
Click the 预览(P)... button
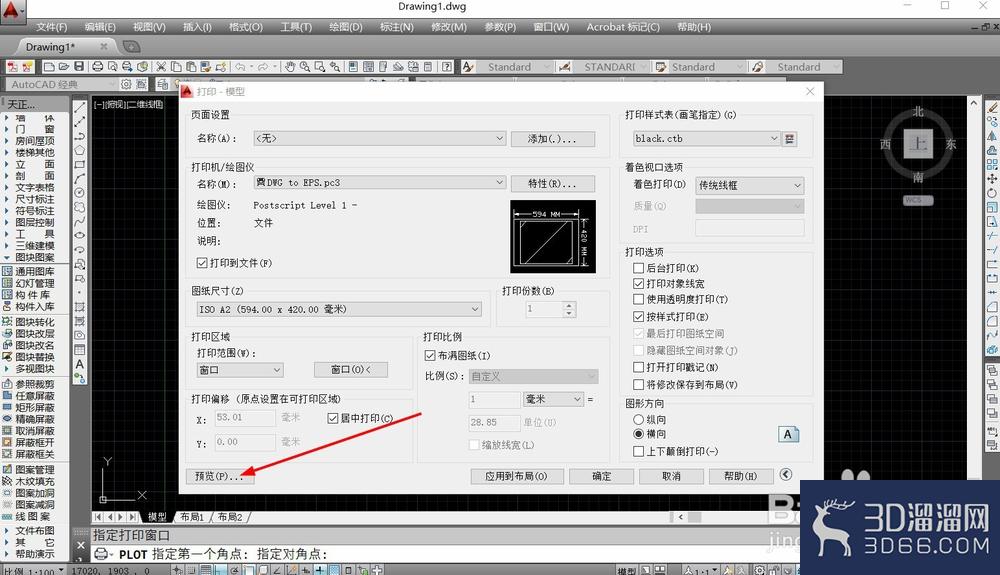point(219,476)
